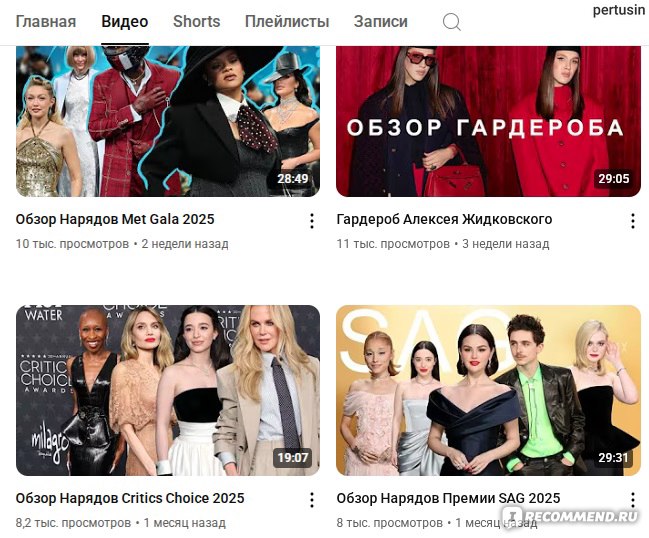Open title link Обзор Нарядов Critics Choice 2025

(130, 498)
